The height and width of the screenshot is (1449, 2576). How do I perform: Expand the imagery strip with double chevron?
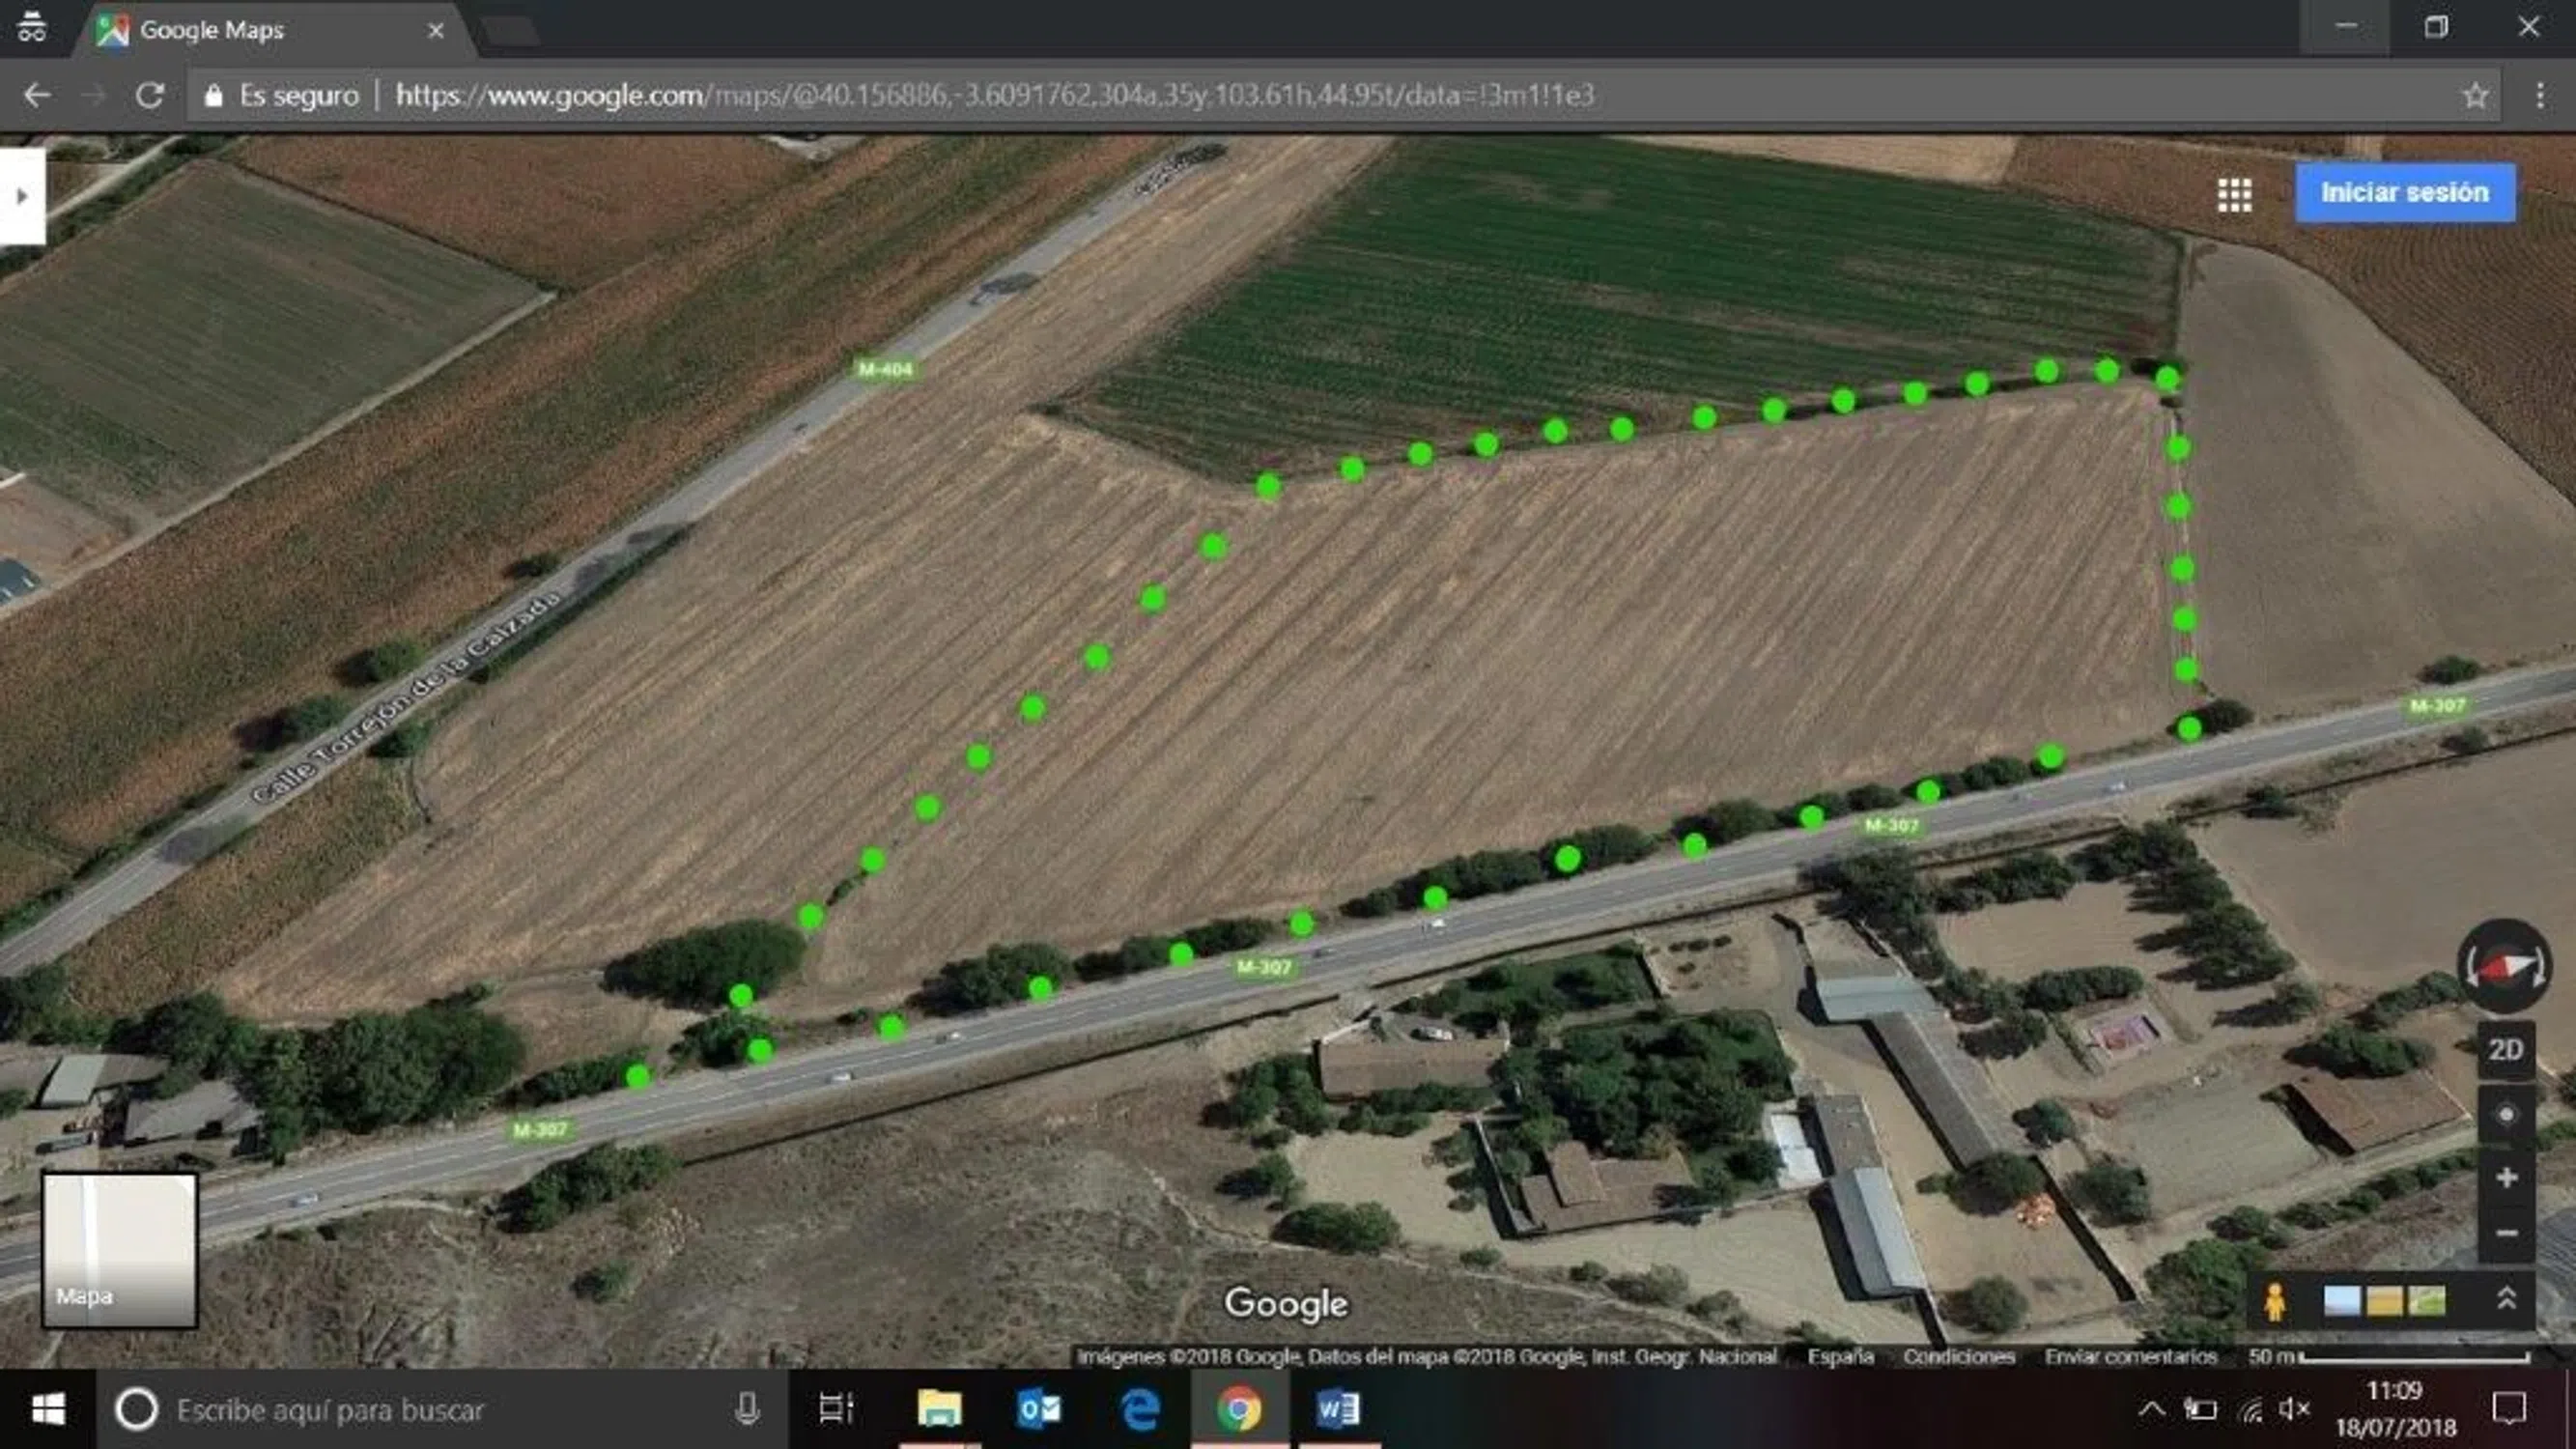click(x=2506, y=1299)
